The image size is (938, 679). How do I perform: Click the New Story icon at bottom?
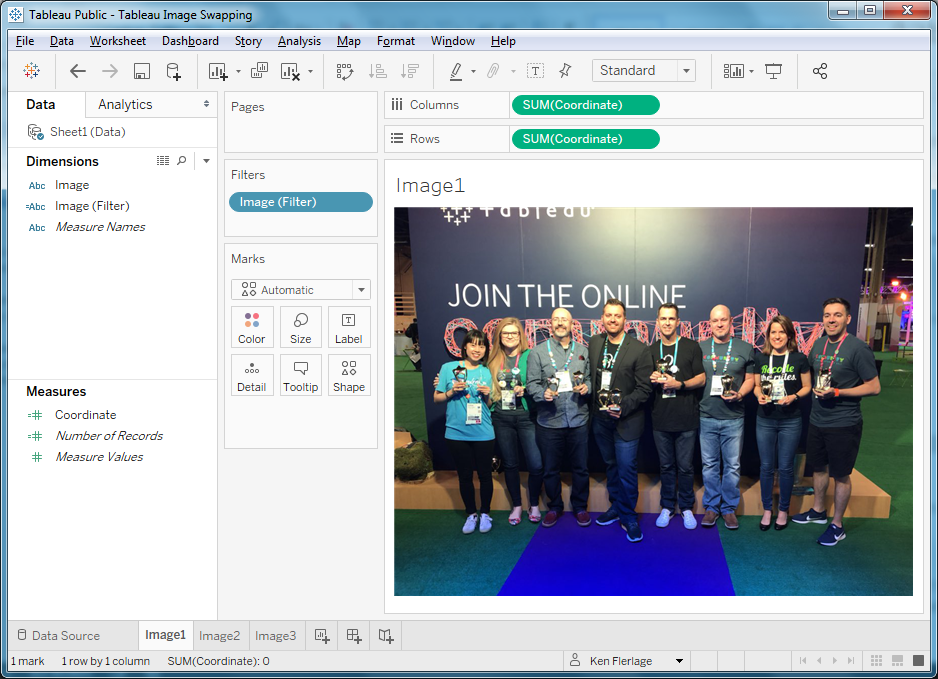coord(385,635)
